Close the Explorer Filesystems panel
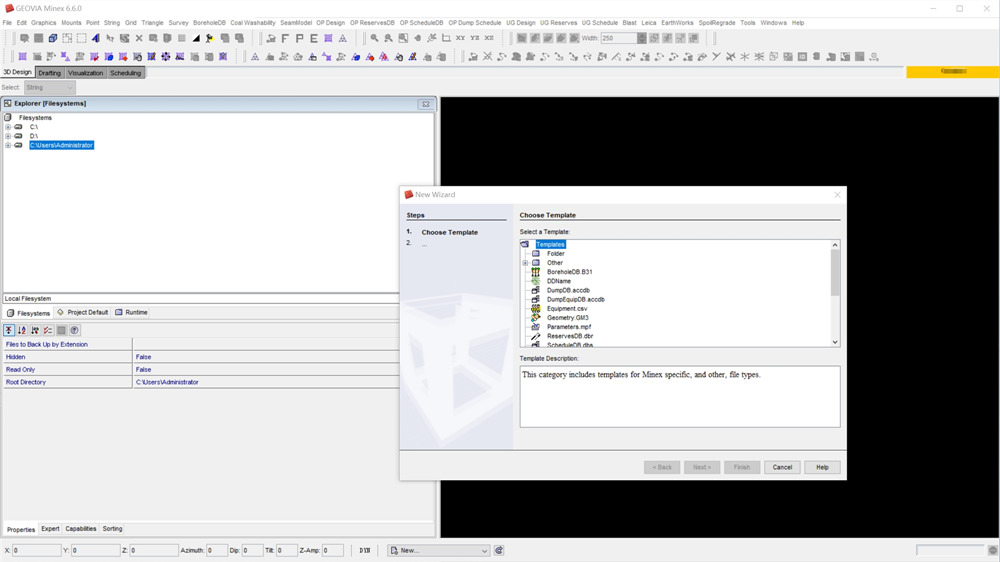This screenshot has width=1000, height=562. (425, 103)
